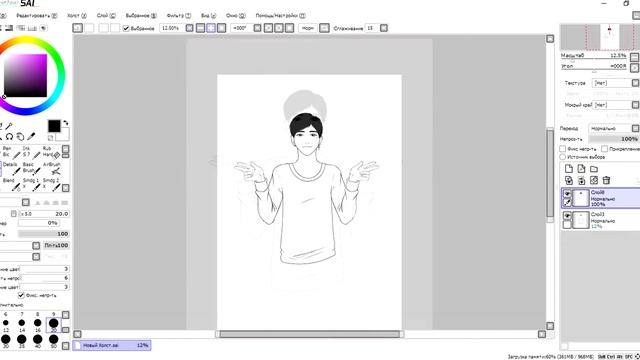
Task: Pick the eyedropper tool
Action: tap(31, 136)
